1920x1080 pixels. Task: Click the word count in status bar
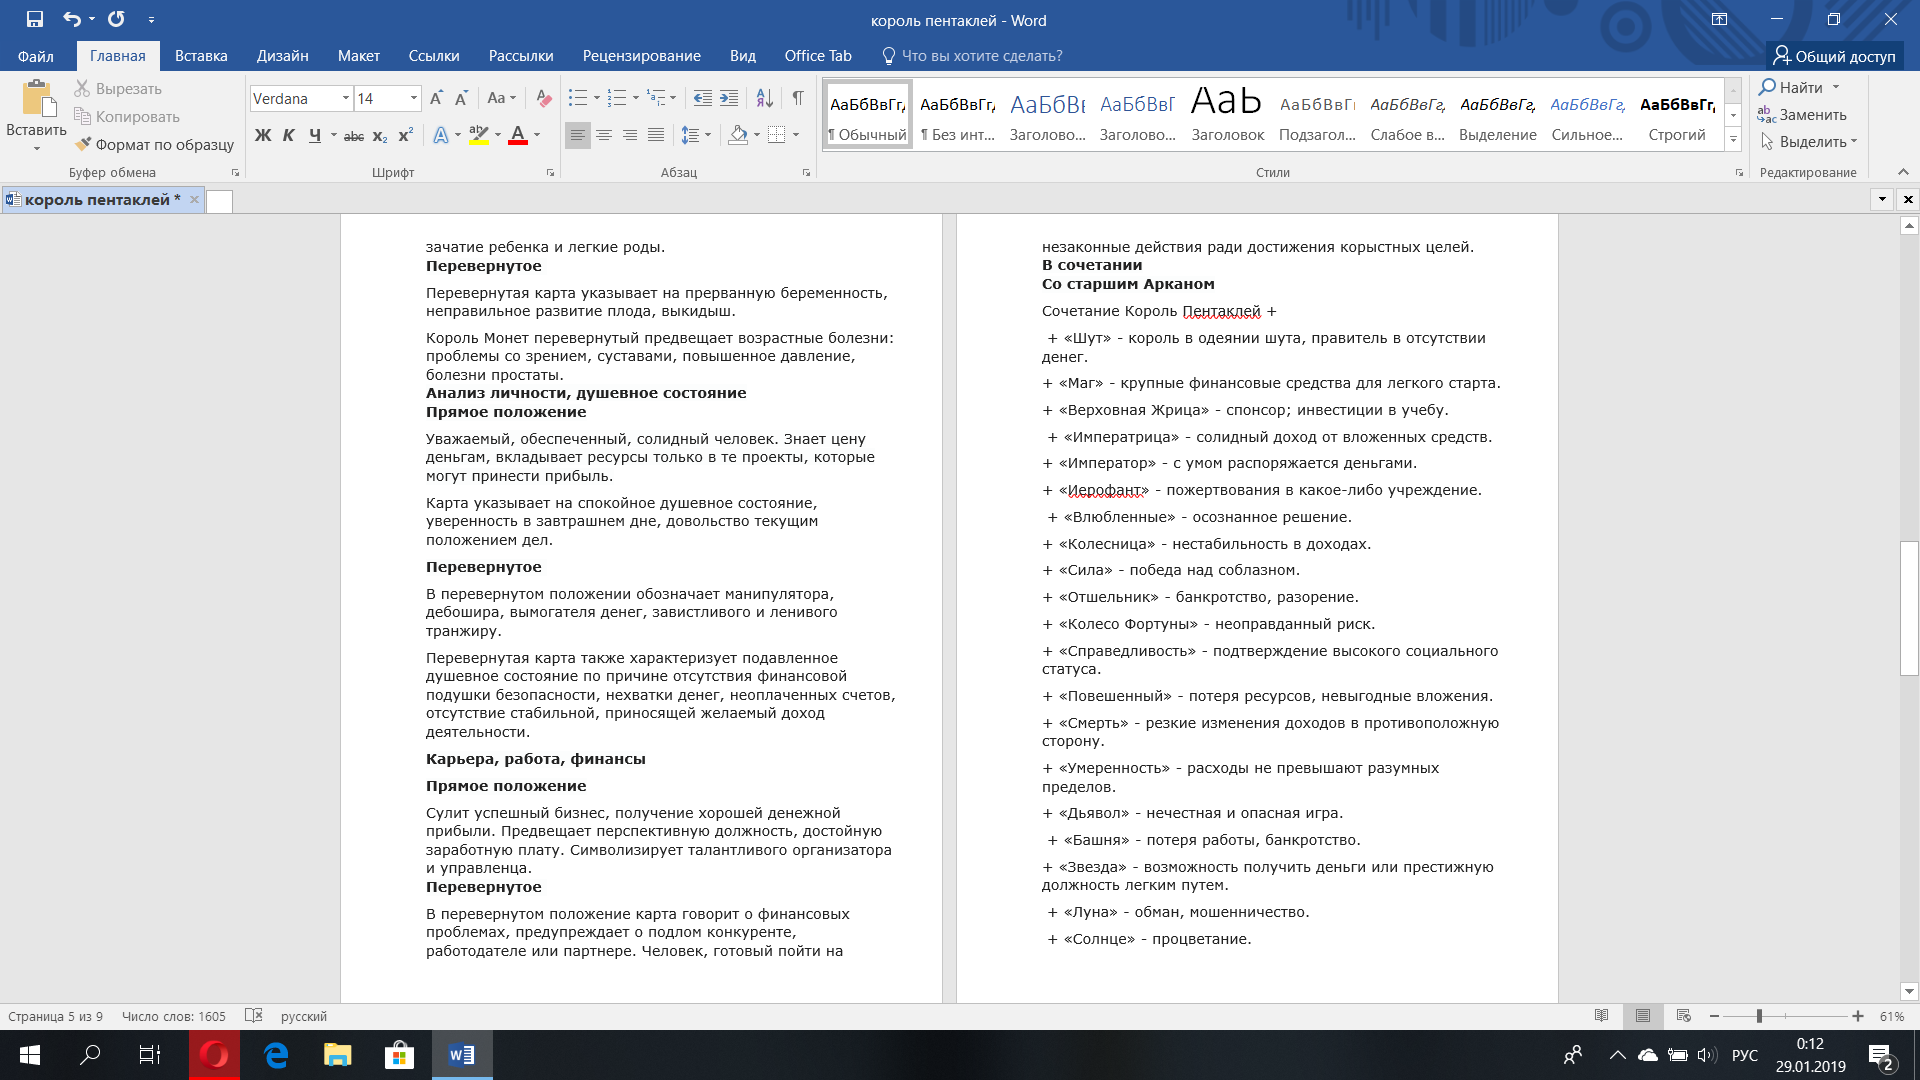click(x=174, y=1016)
